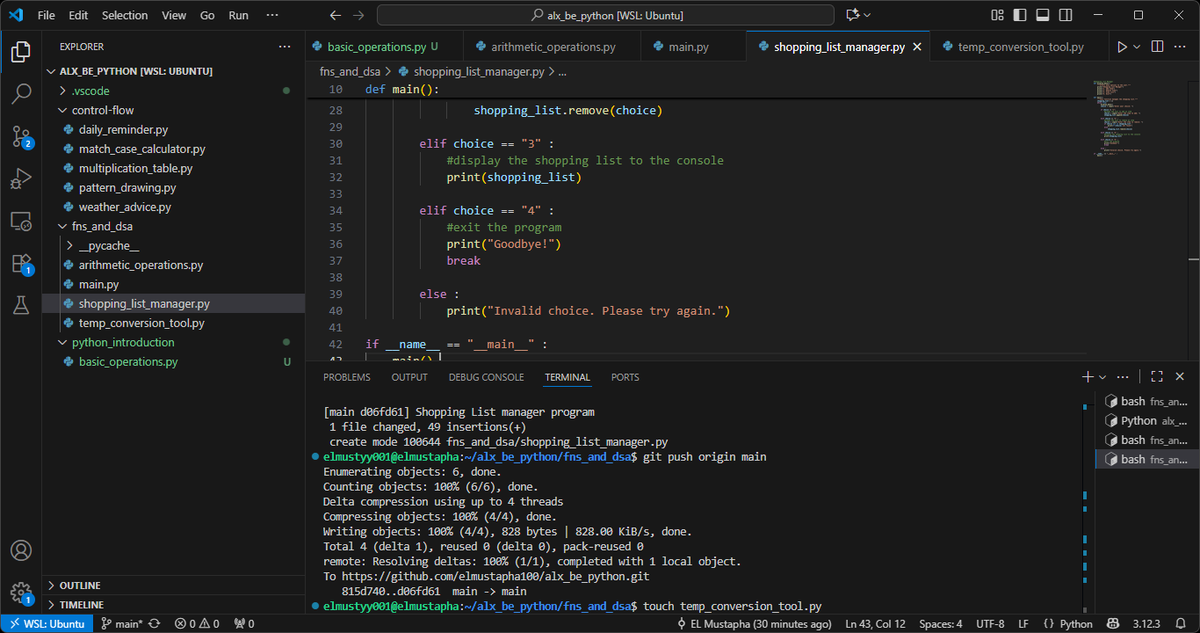1200x633 pixels.
Task: Run the Python file with play button
Action: (1122, 47)
